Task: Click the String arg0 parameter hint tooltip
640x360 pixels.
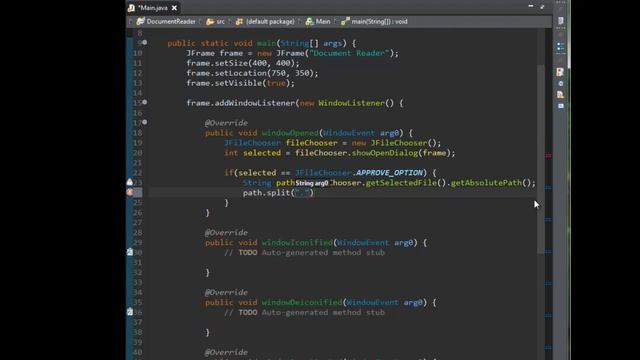Action: (x=312, y=183)
